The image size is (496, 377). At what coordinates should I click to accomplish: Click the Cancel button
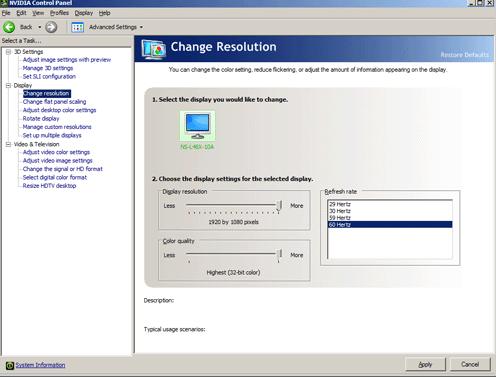click(470, 364)
